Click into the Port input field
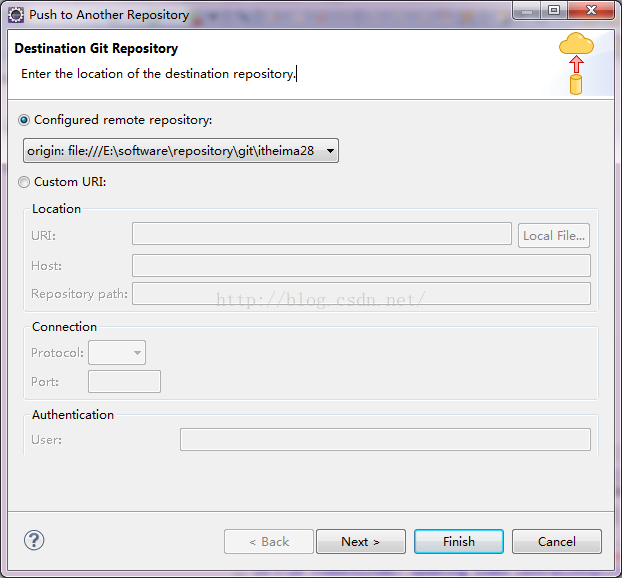 point(125,382)
